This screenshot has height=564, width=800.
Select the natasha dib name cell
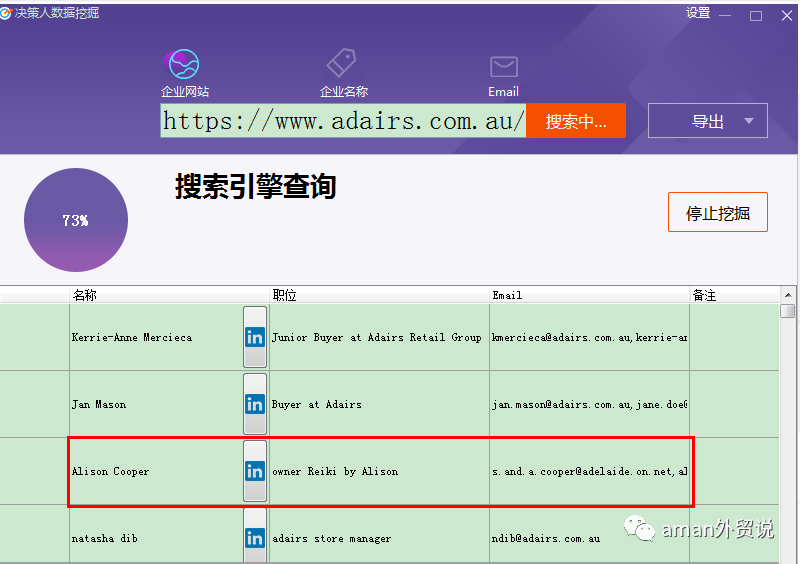(x=156, y=536)
